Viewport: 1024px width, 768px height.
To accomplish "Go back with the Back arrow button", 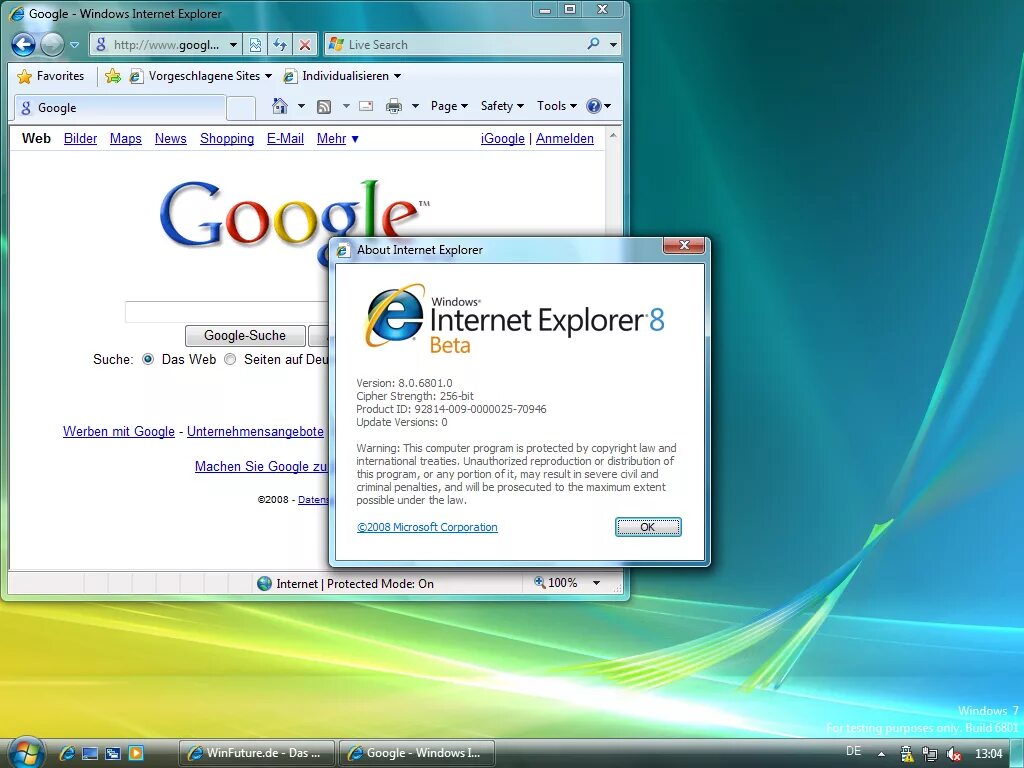I will (24, 44).
